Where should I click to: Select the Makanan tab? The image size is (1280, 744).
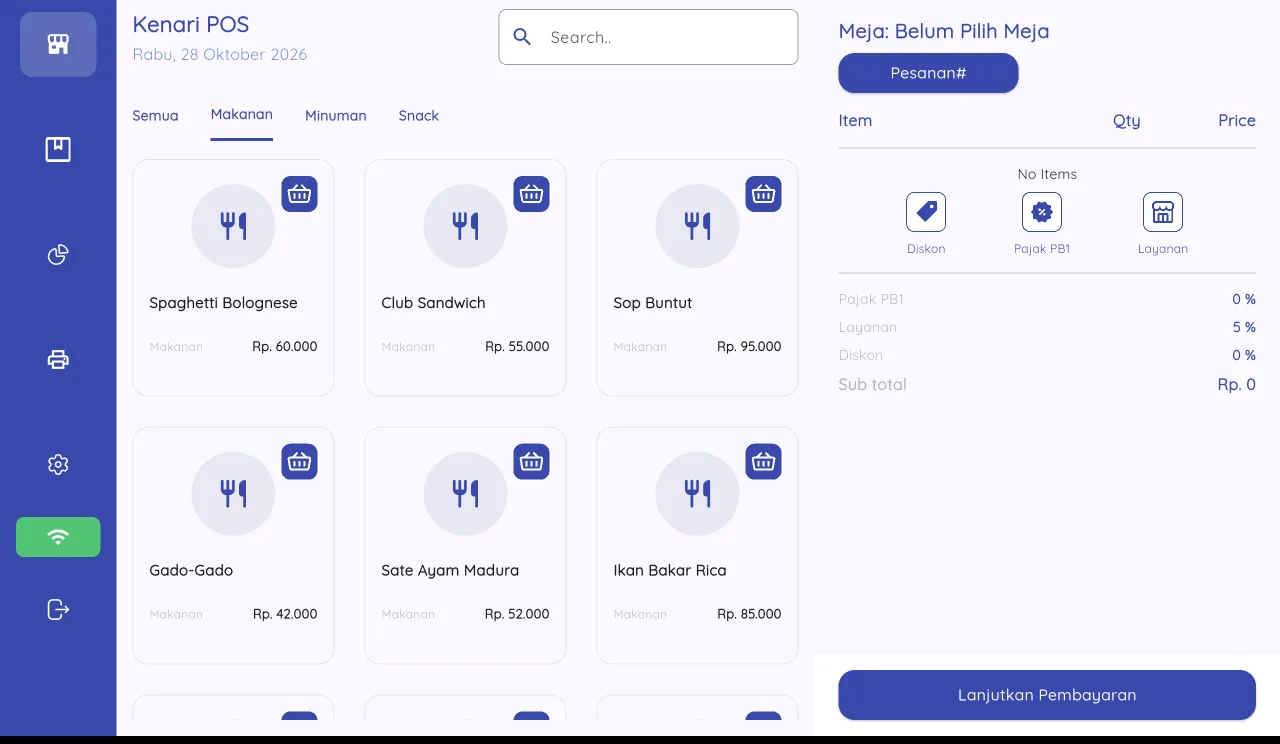click(242, 115)
